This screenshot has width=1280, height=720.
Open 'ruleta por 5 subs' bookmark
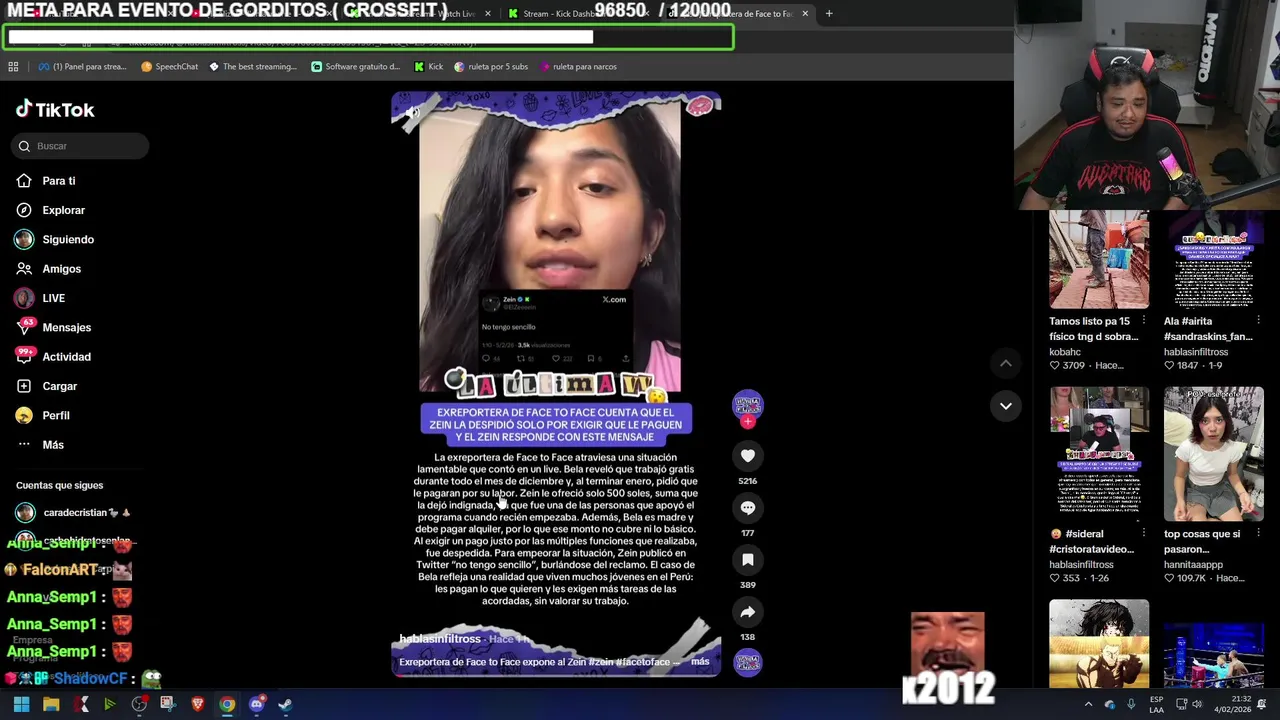point(491,67)
